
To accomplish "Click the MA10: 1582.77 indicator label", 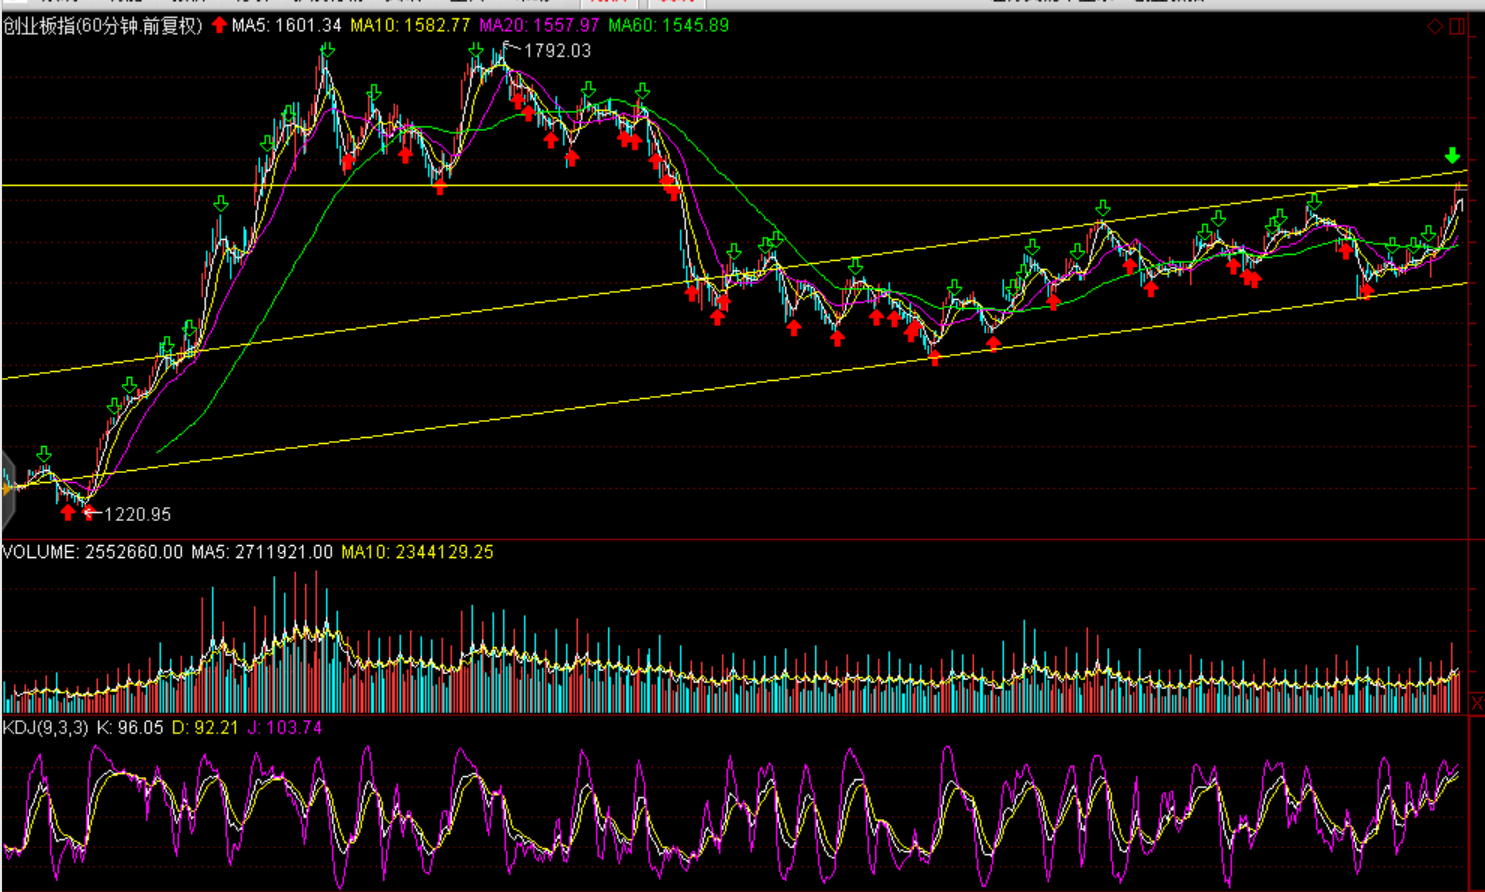I will point(410,25).
